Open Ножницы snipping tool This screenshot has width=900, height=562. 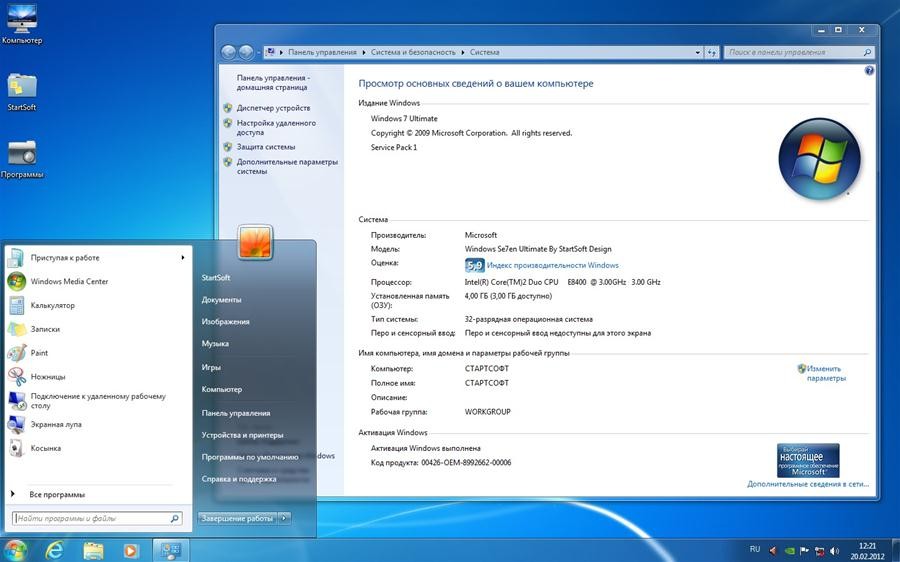48,377
